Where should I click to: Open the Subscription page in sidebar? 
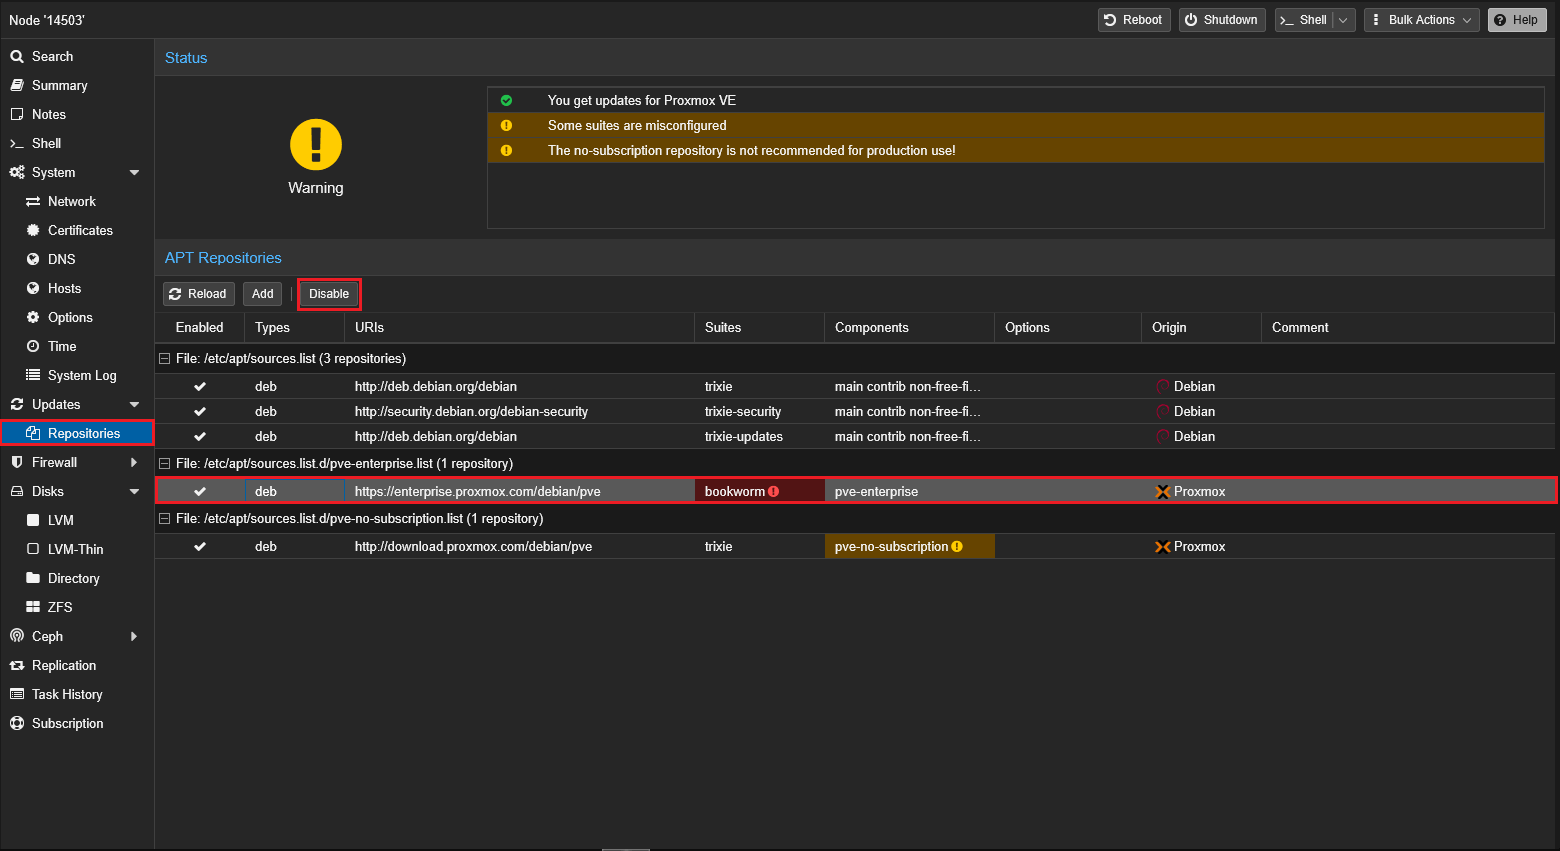pos(67,723)
